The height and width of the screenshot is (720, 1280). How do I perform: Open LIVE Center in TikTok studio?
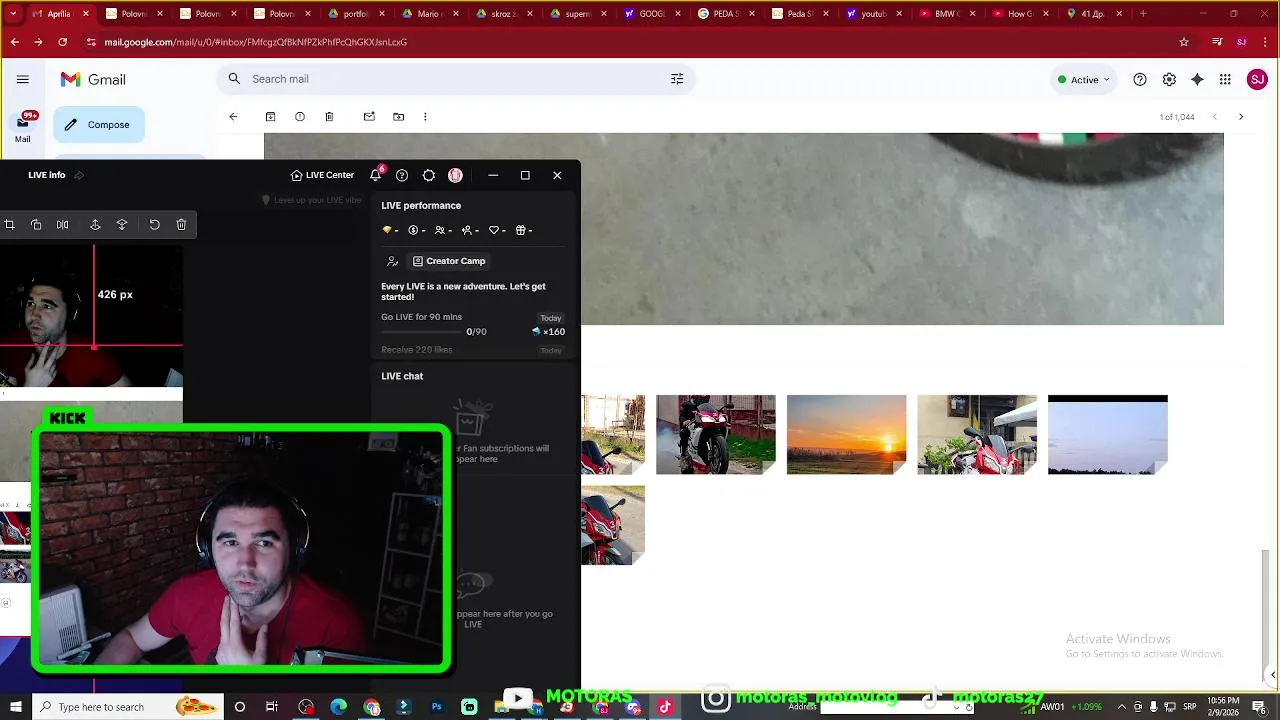(x=322, y=175)
